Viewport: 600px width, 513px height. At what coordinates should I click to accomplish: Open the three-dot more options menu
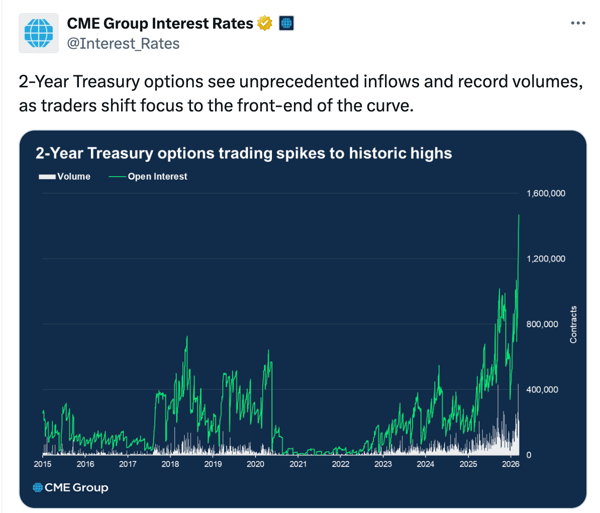pyautogui.click(x=577, y=23)
